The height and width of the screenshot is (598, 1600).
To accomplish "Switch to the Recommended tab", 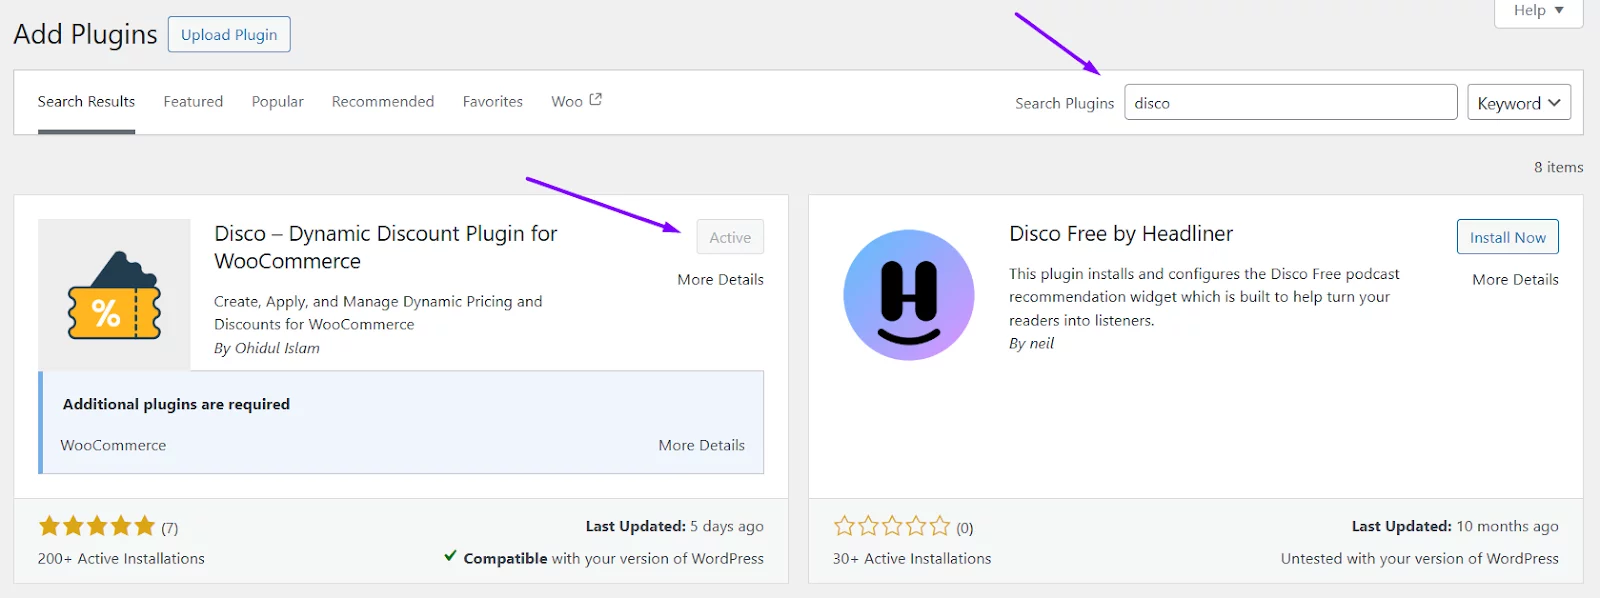I will point(383,102).
